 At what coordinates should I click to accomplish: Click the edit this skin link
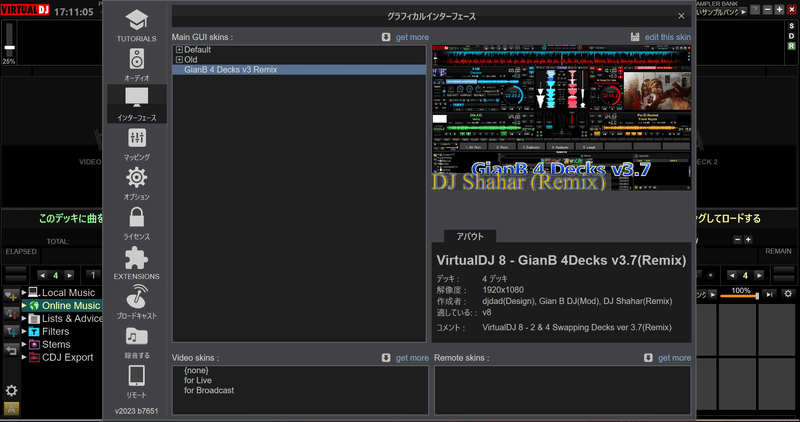(667, 37)
